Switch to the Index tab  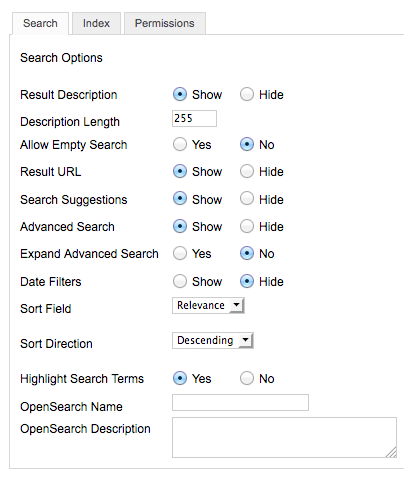96,23
